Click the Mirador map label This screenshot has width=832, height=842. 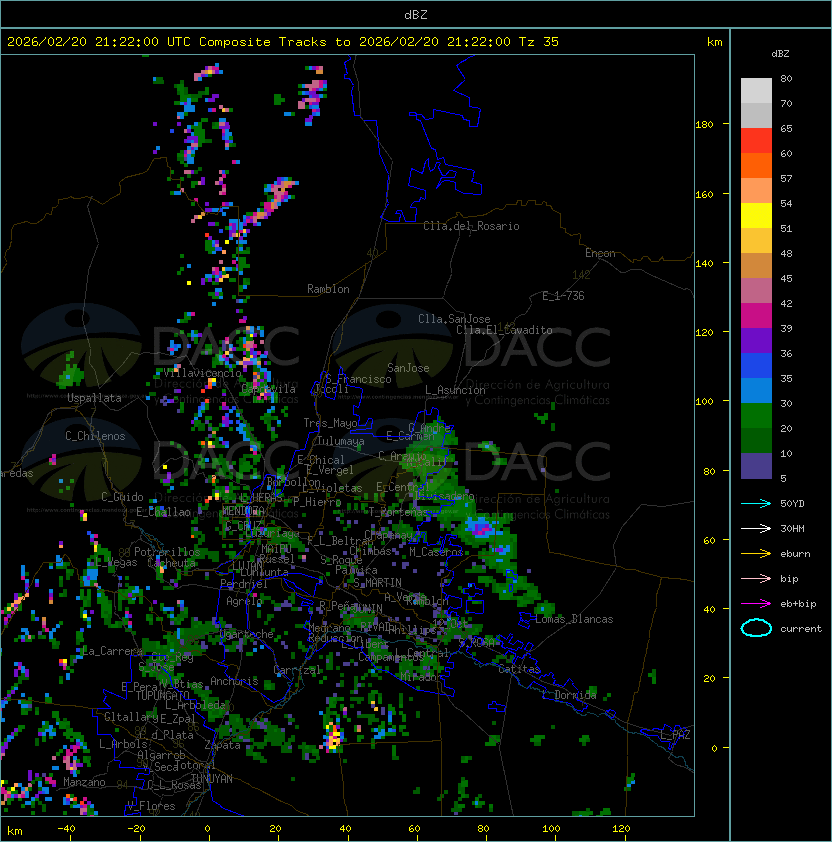coord(419,677)
